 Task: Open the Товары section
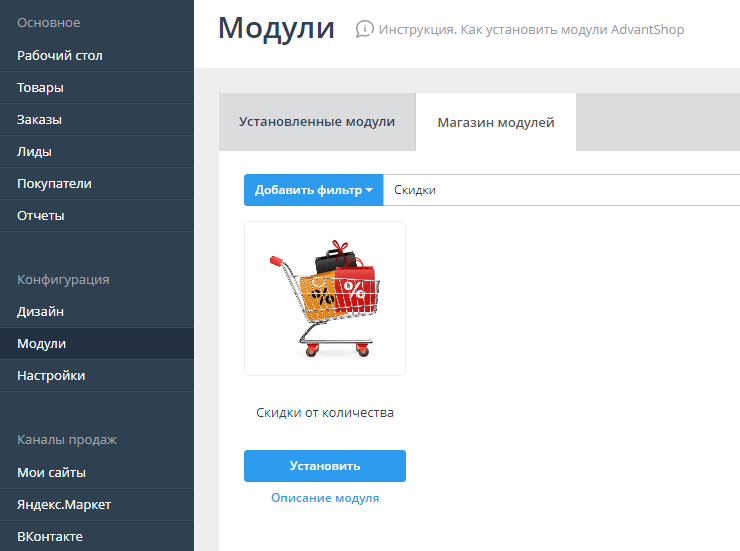click(x=41, y=88)
